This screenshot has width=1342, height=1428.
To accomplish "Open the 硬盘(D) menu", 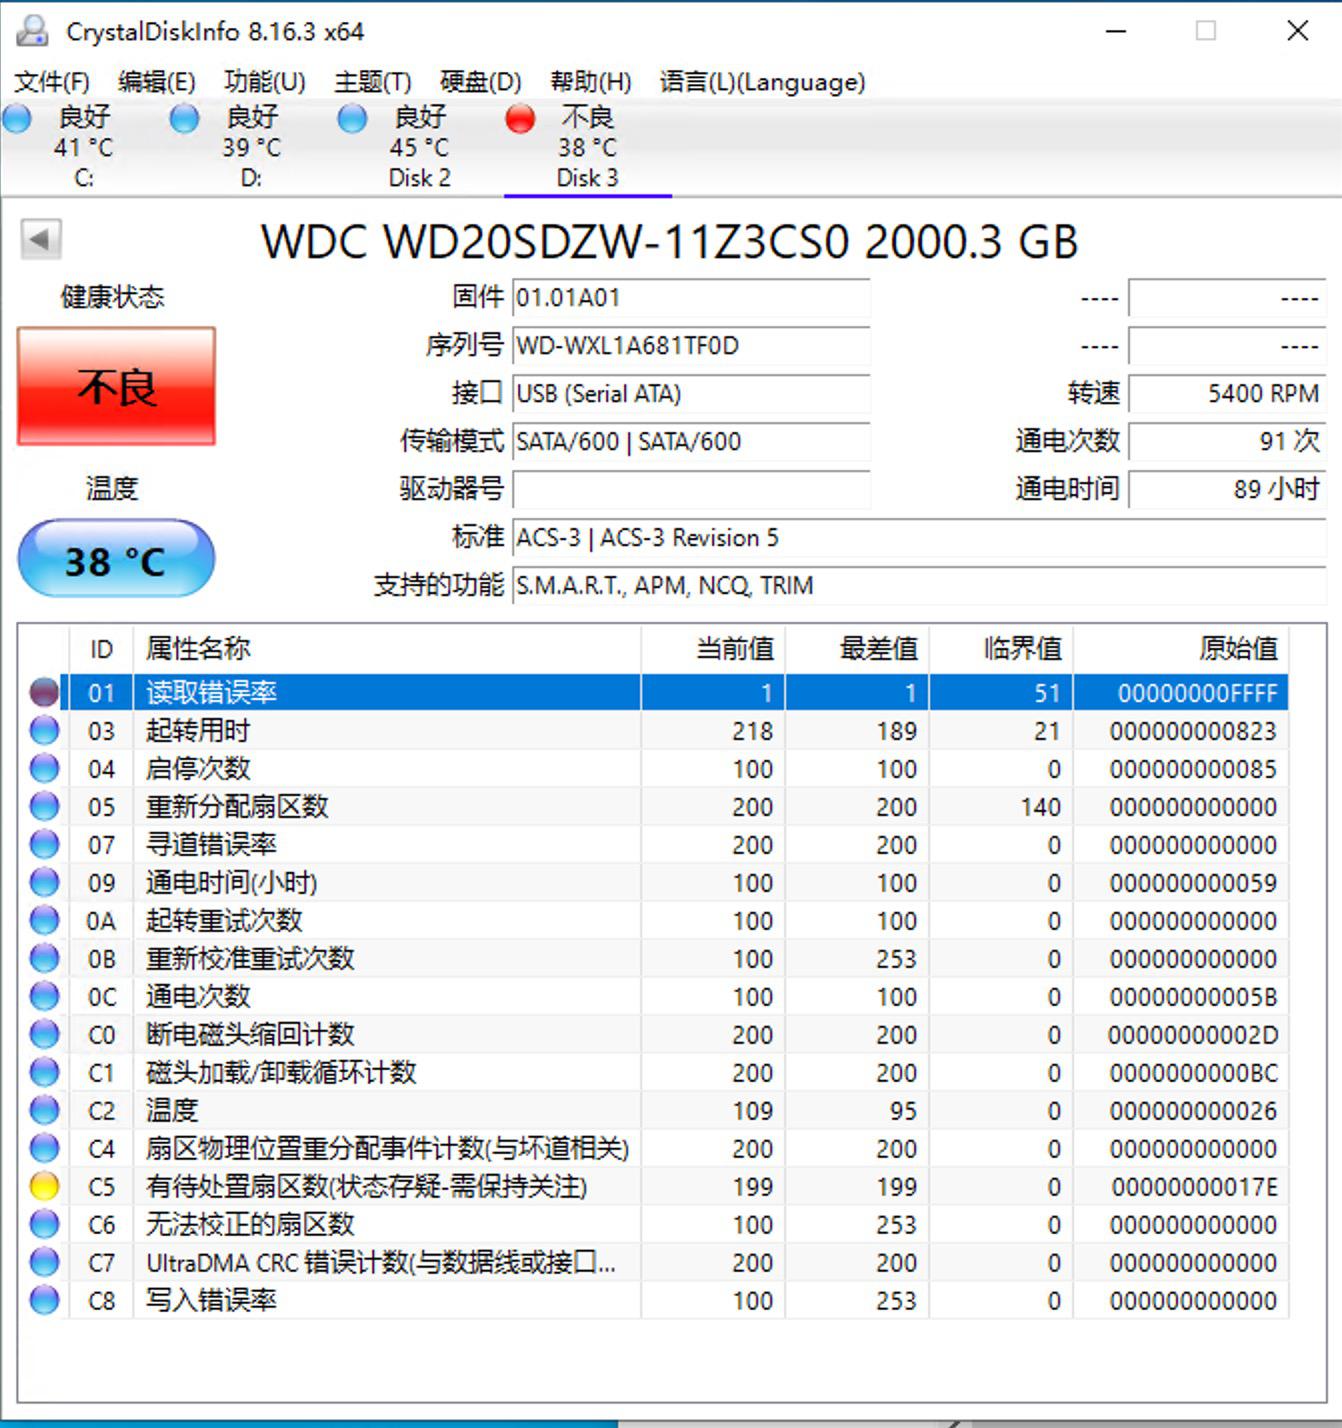I will (480, 82).
